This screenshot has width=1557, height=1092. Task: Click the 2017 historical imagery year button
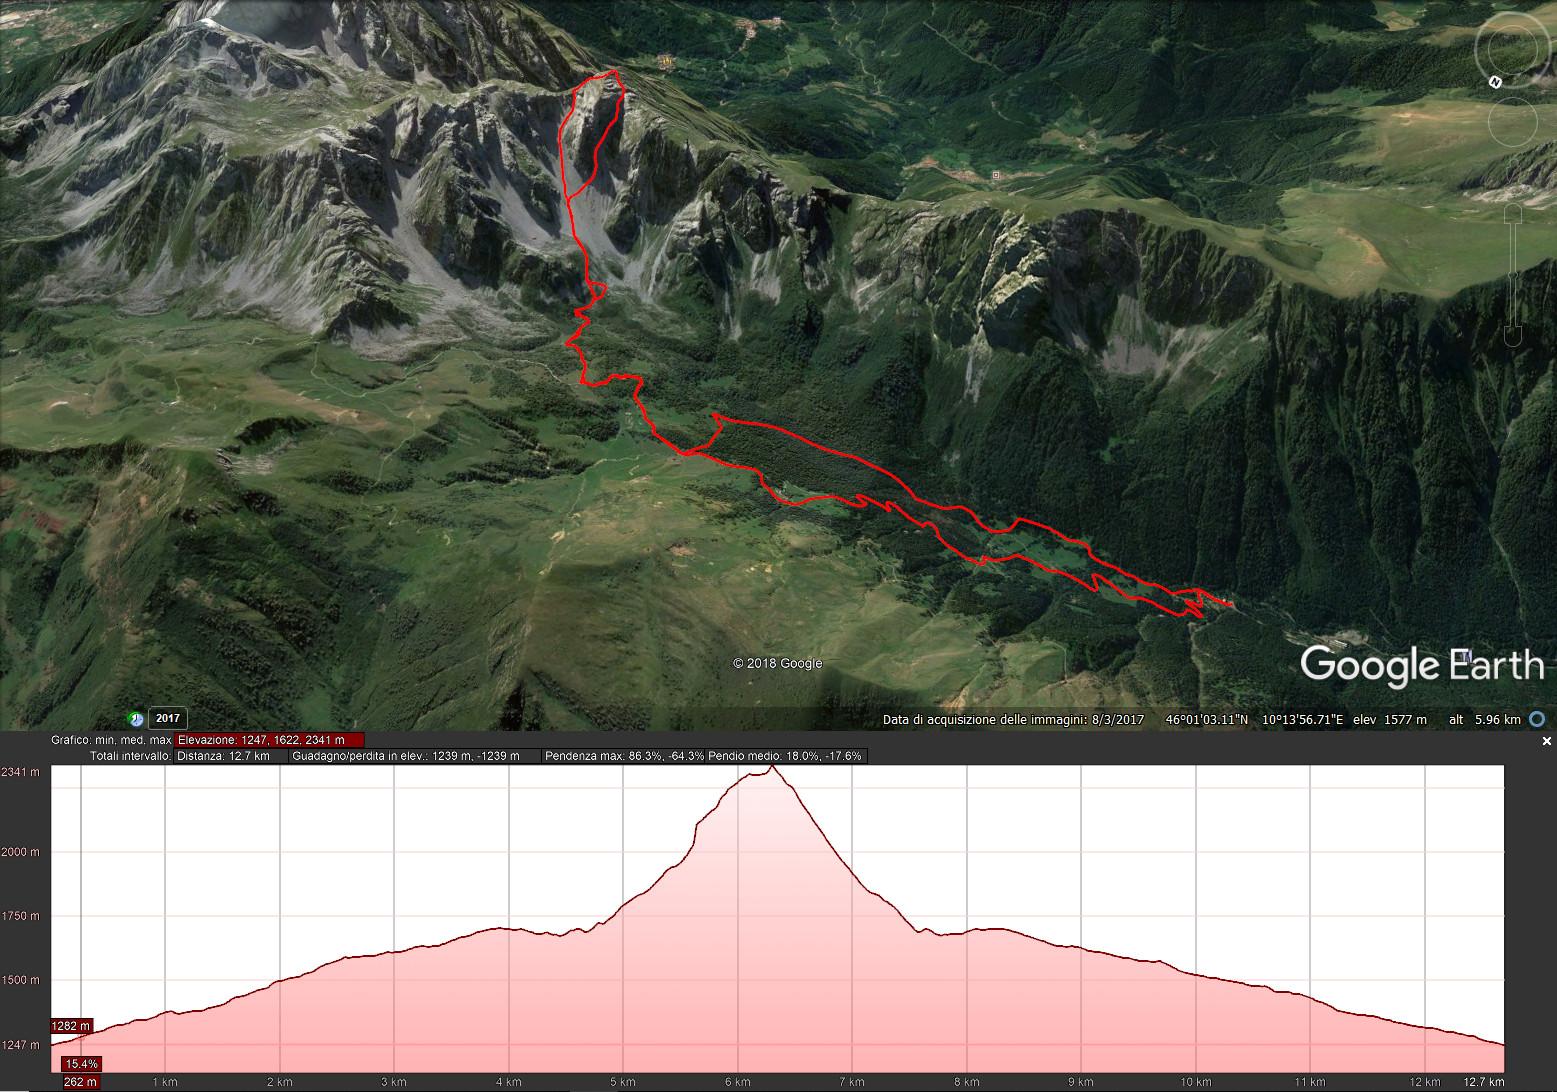point(168,718)
